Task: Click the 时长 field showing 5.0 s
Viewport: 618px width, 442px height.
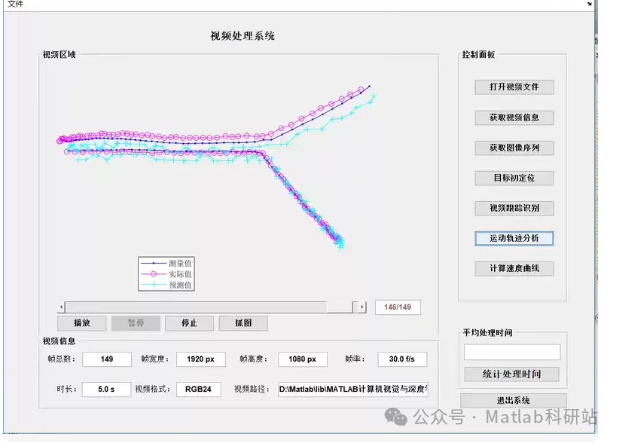Action: coord(106,389)
